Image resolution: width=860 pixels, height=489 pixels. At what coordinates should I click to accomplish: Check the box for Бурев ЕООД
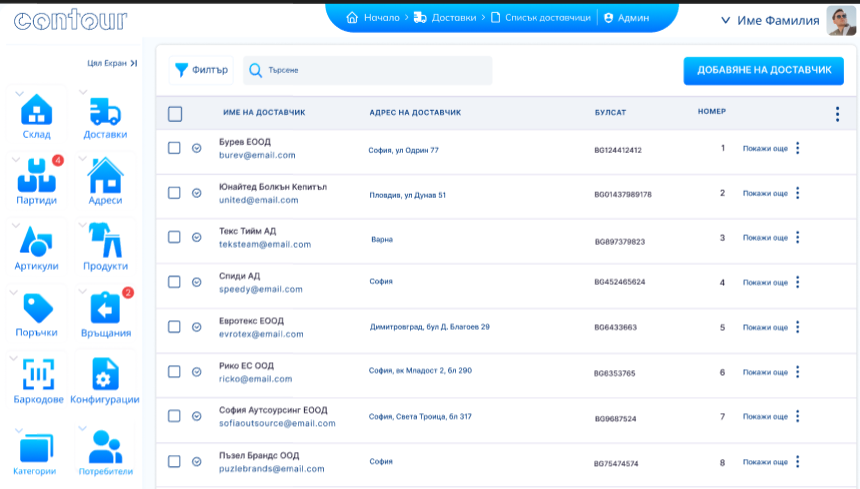tap(174, 148)
